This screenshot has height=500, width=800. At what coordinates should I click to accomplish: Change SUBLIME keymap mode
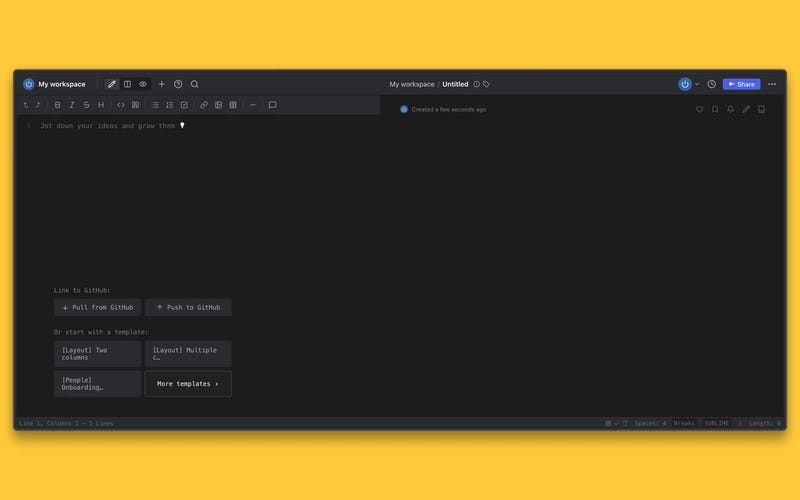click(x=716, y=423)
